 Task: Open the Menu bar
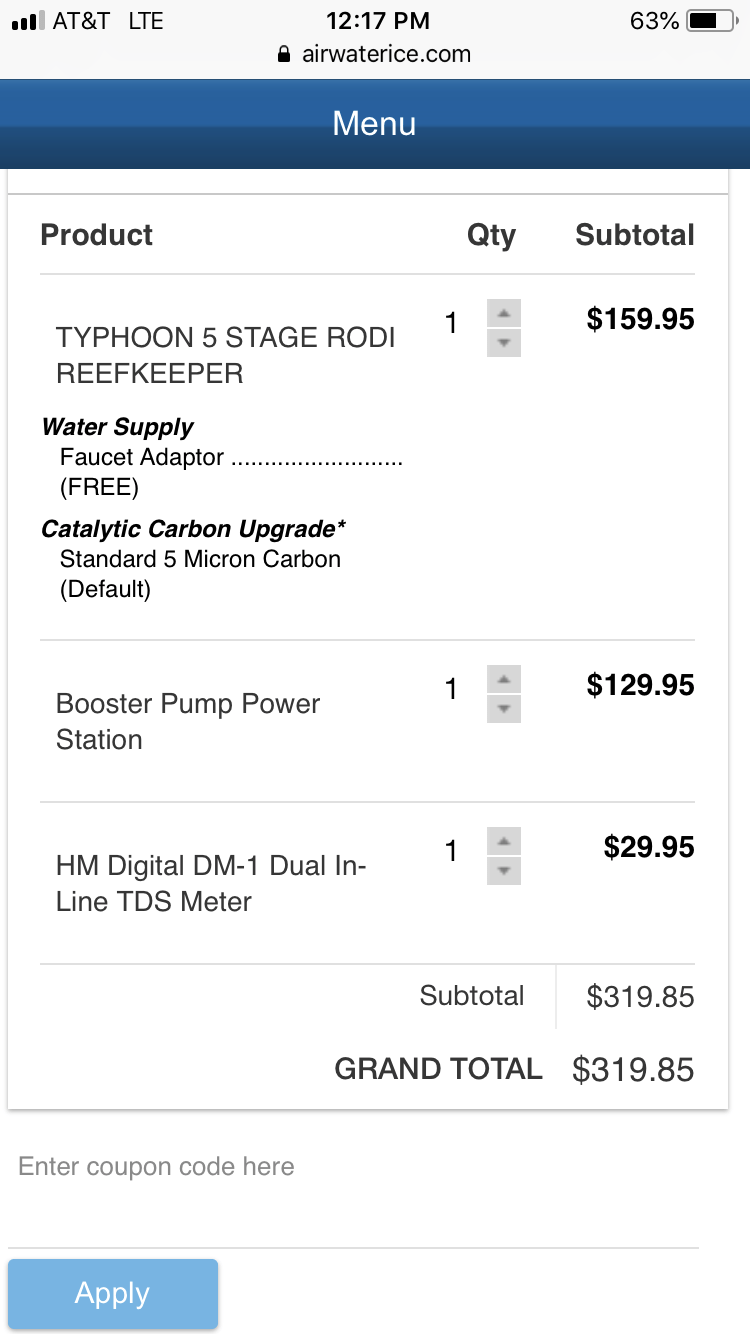tap(374, 124)
